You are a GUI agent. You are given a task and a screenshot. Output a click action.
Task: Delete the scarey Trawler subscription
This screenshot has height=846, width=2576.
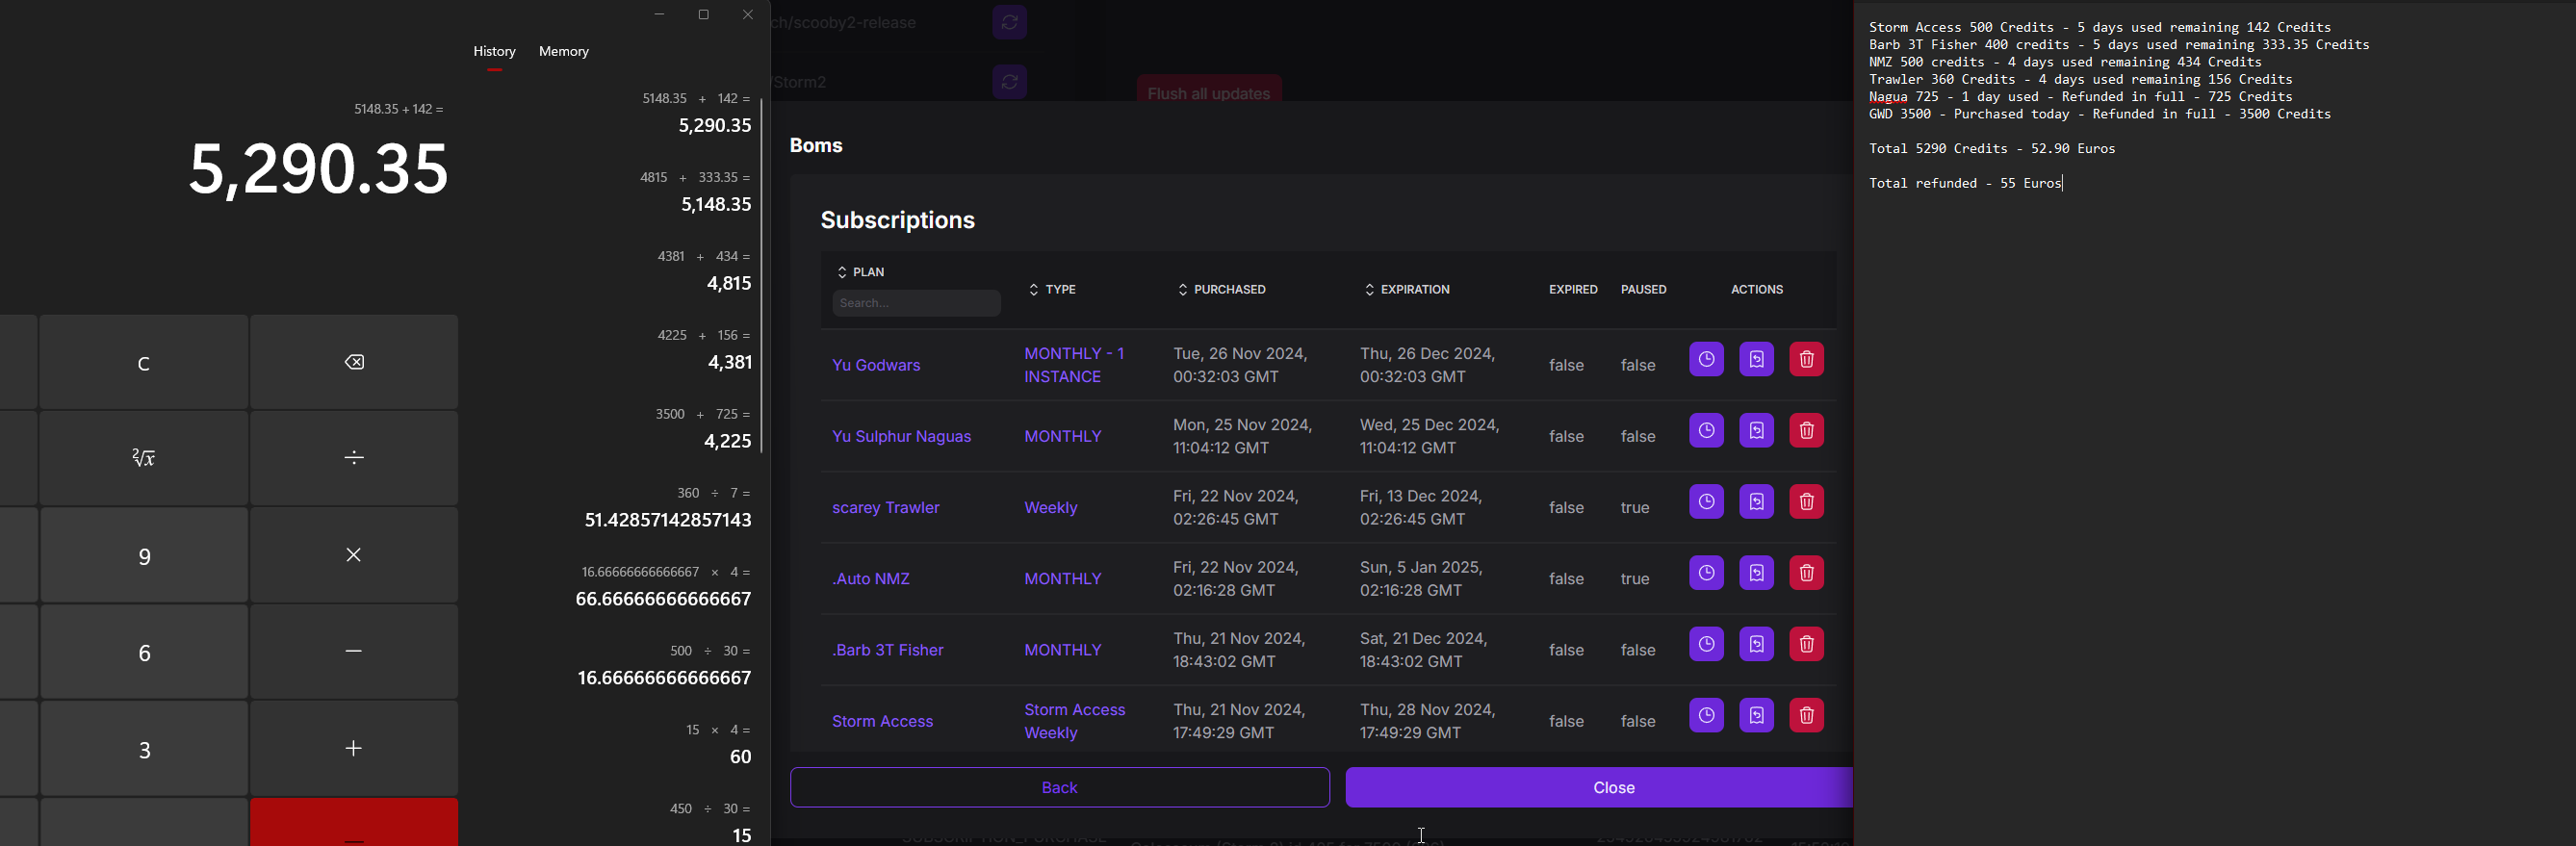[1806, 502]
